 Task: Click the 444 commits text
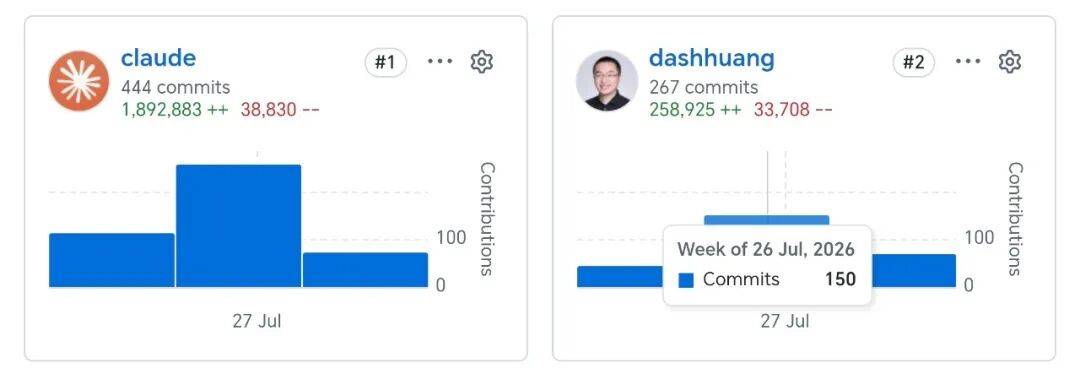click(x=176, y=88)
